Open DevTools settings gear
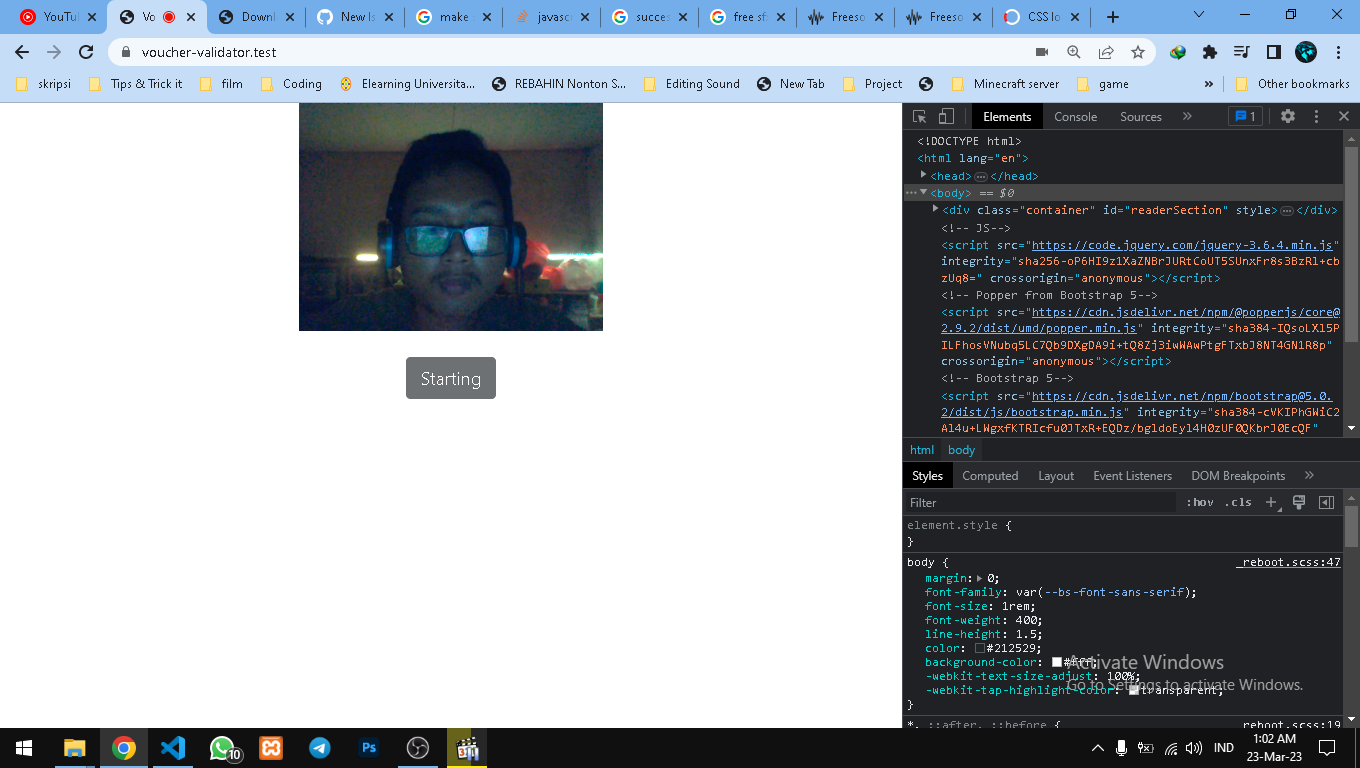 [1287, 116]
